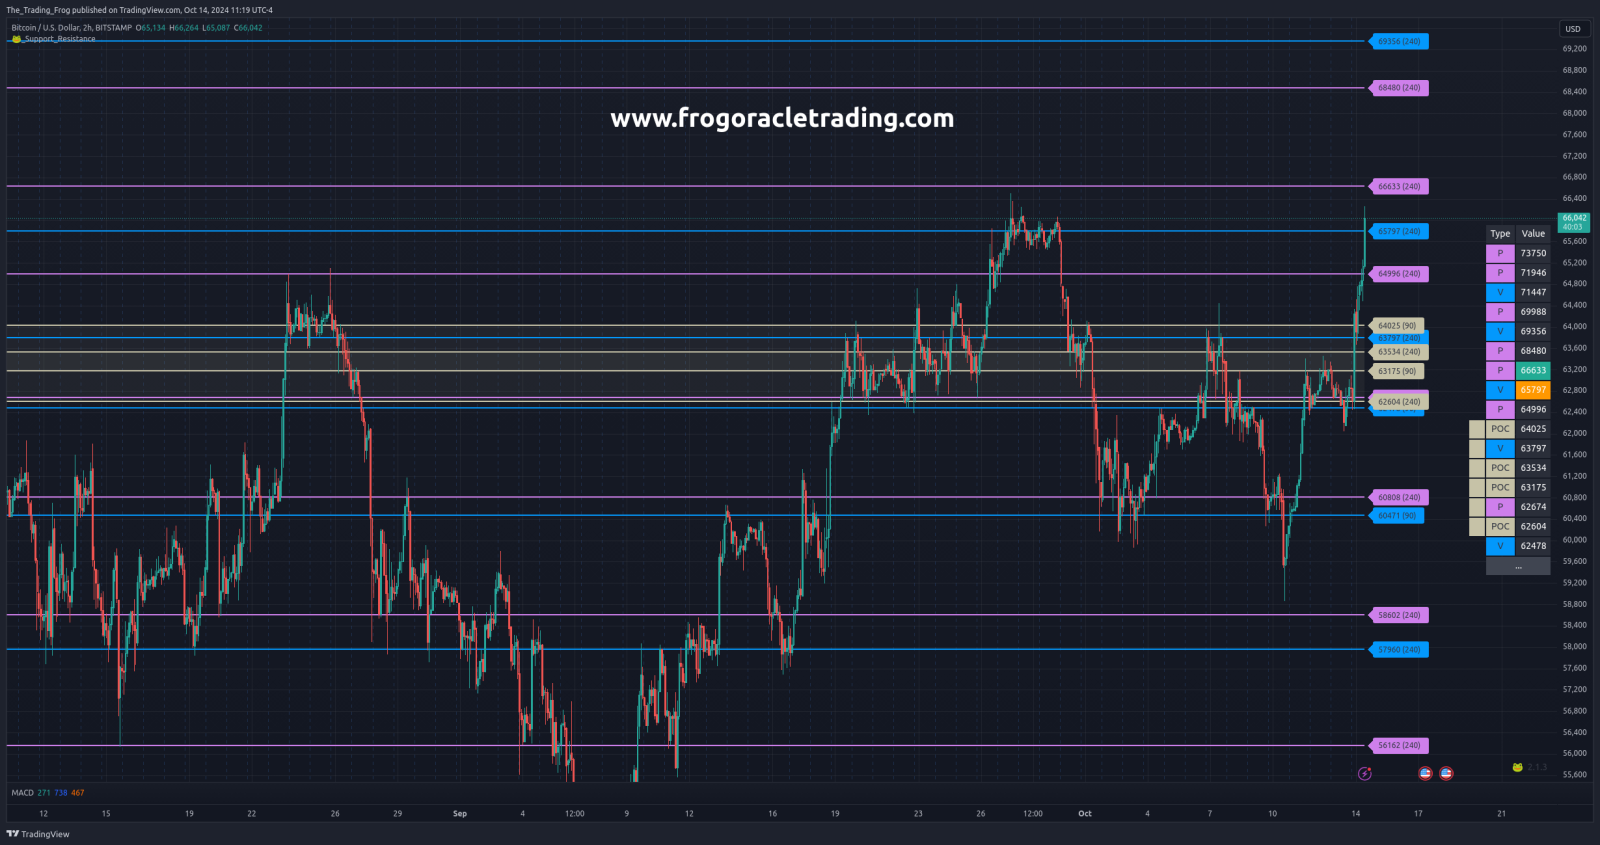
Task: Select the 64996 (240) level label
Action: point(1399,273)
